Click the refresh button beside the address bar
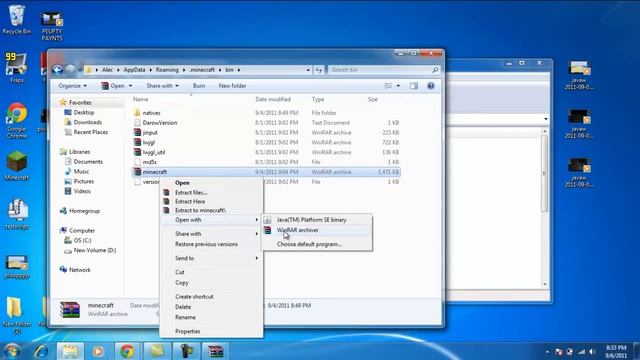This screenshot has height=360, width=640. pyautogui.click(x=319, y=70)
